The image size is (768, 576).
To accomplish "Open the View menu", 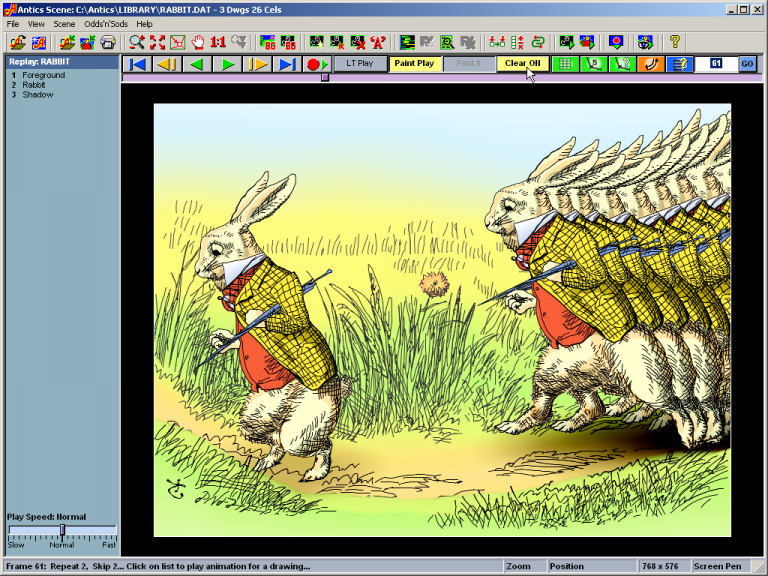I will pyautogui.click(x=36, y=24).
